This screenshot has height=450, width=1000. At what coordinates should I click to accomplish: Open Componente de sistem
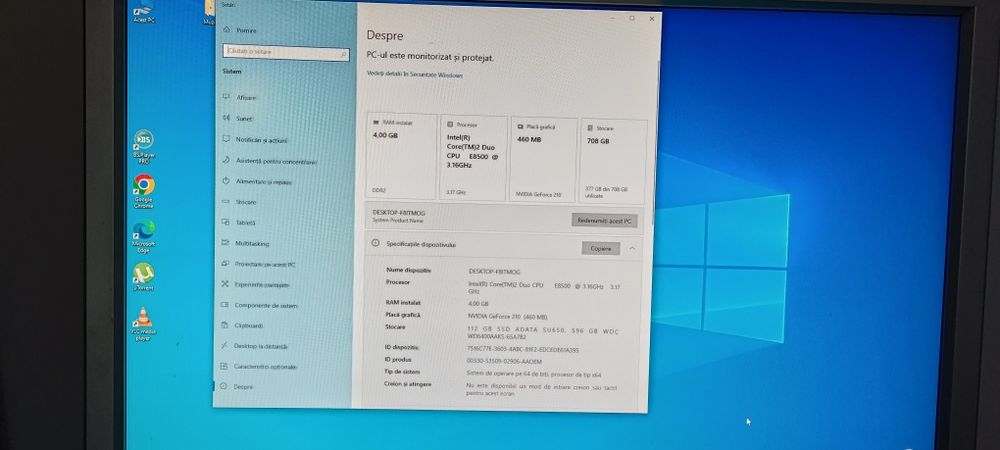[x=266, y=306]
